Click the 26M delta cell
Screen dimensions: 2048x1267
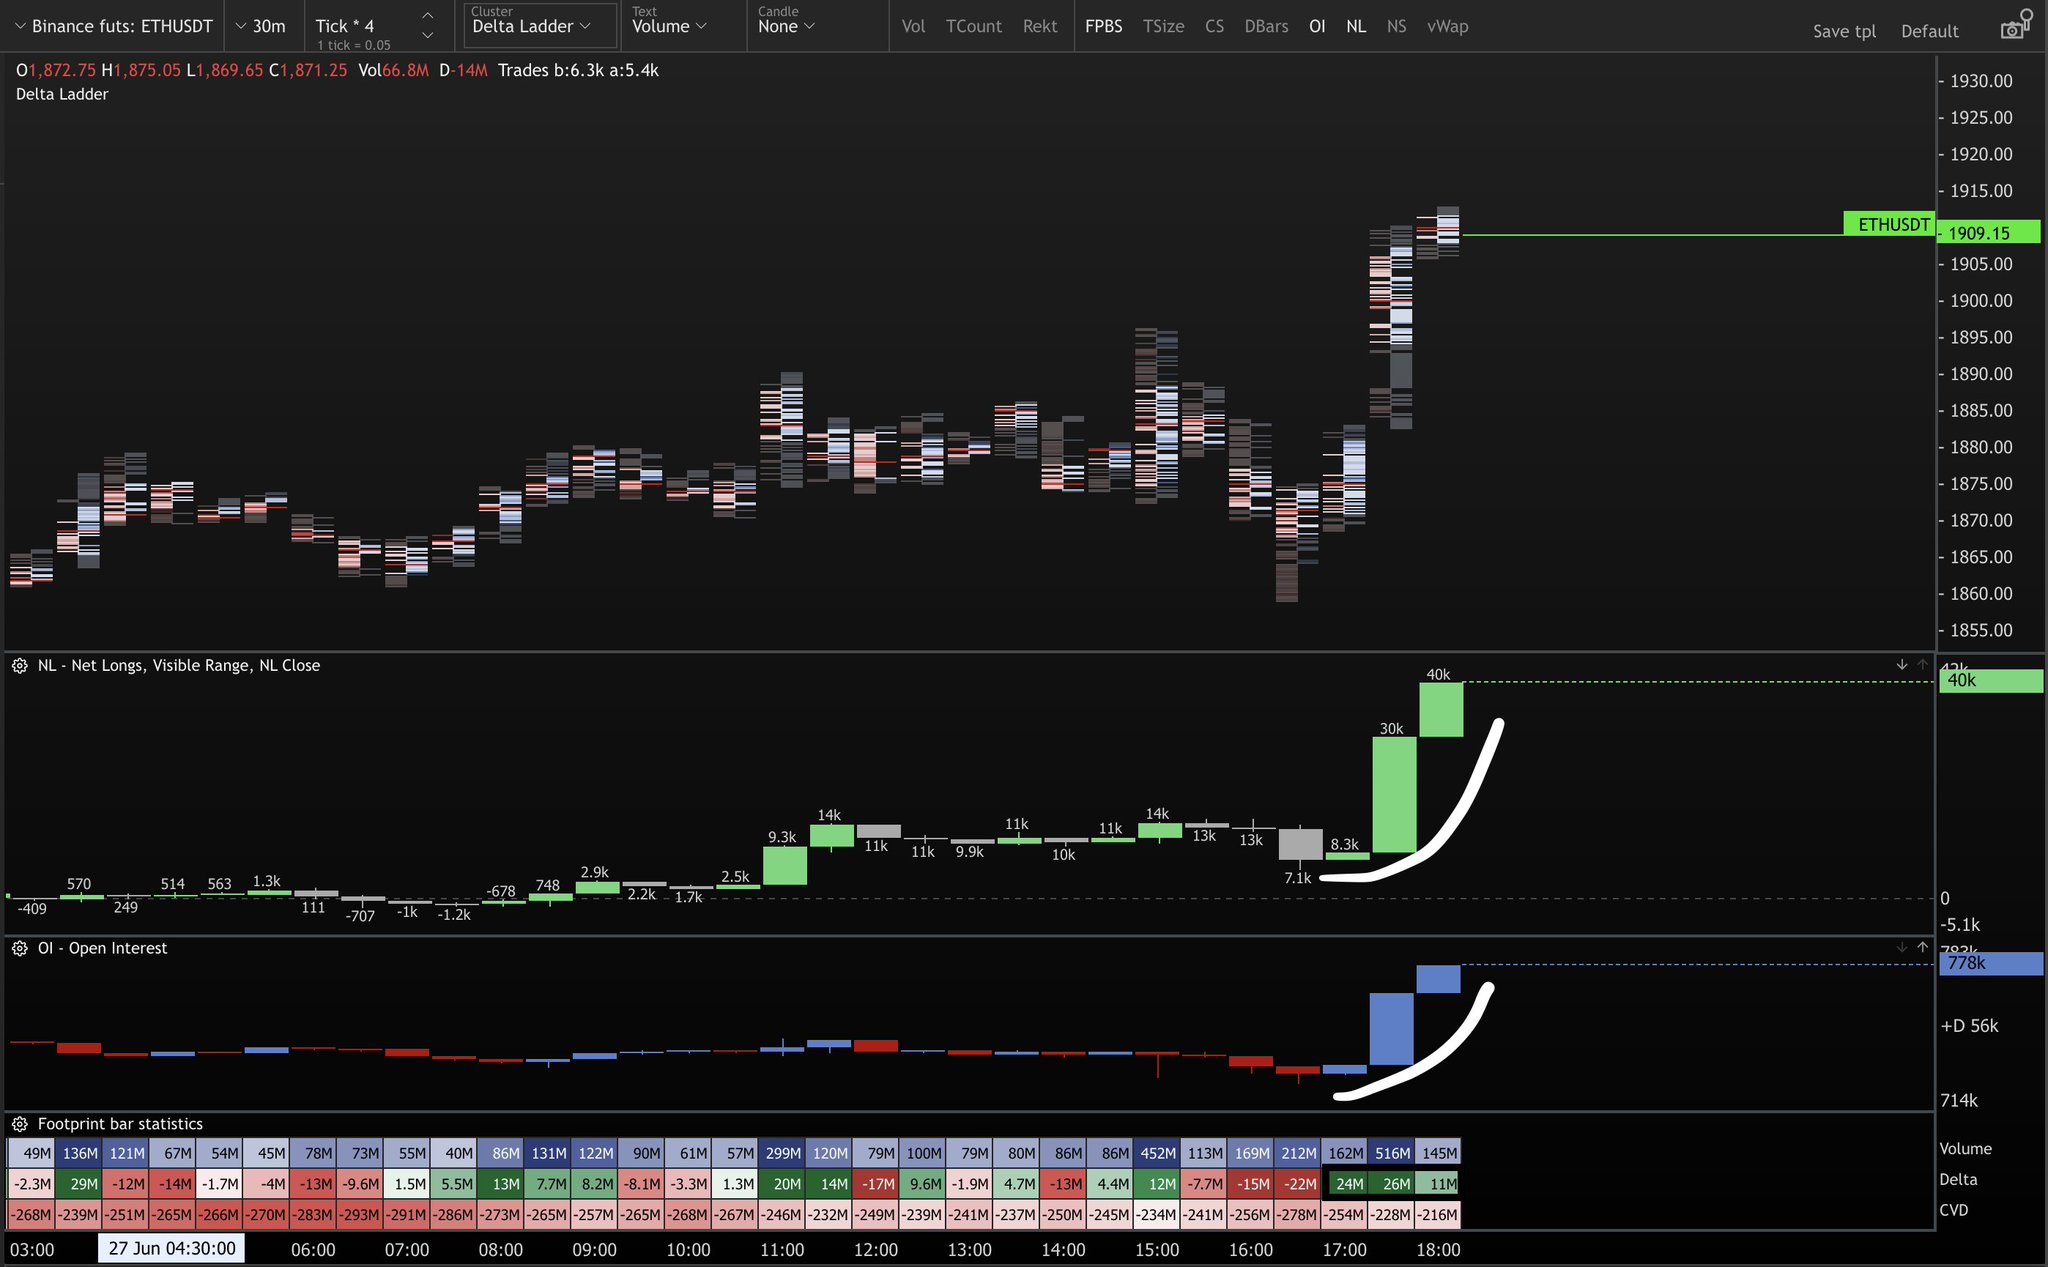(x=1392, y=1184)
